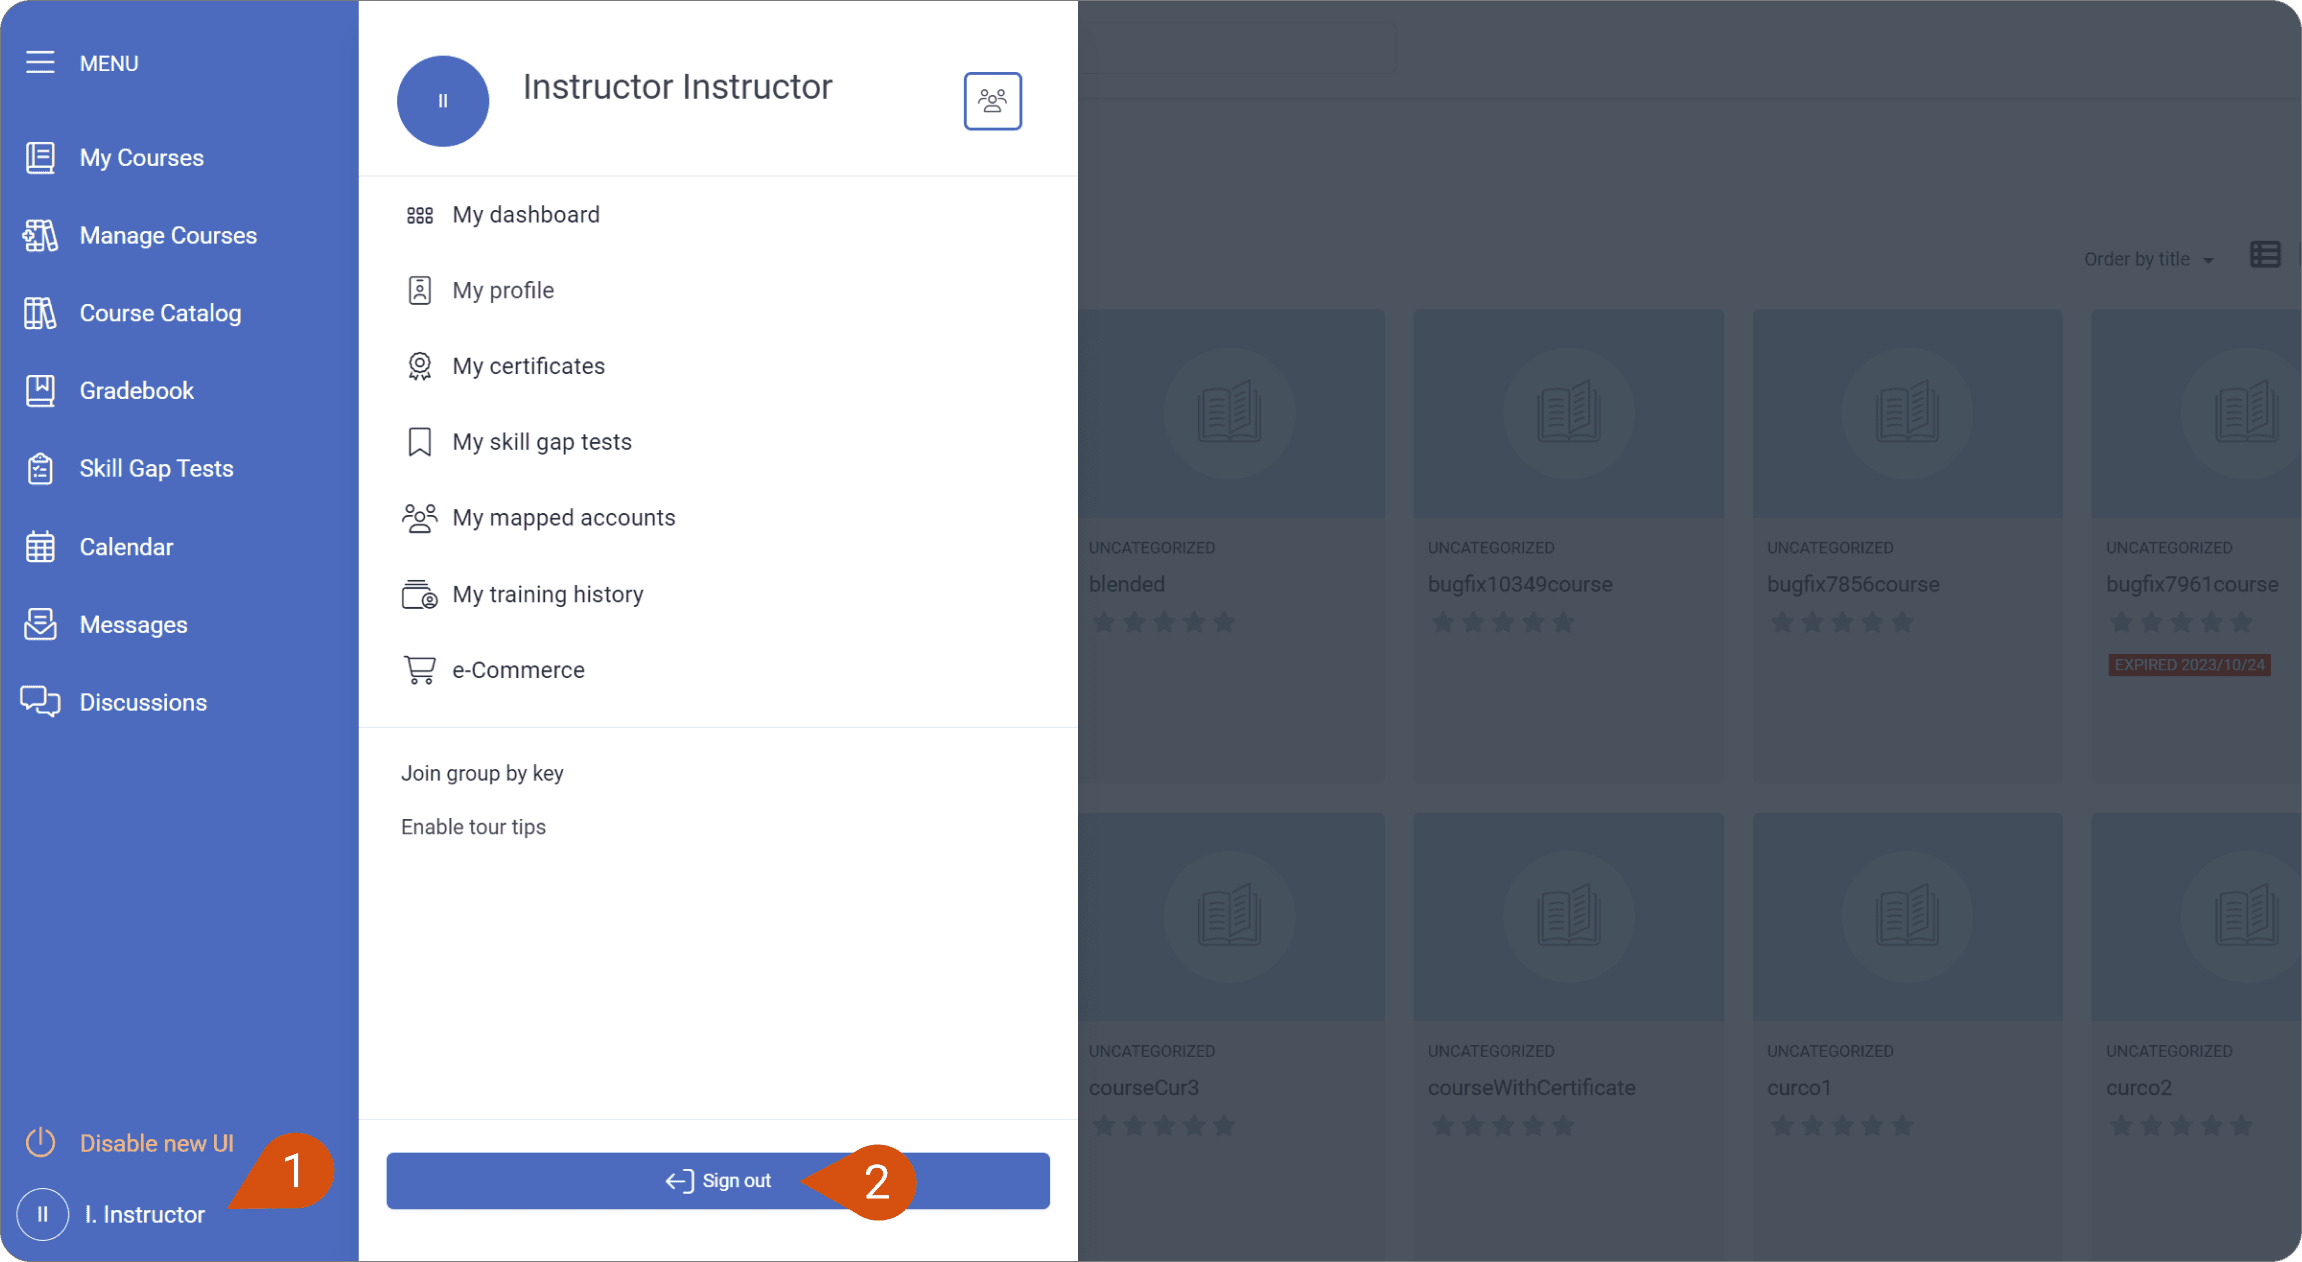Click Enable tour tips link

point(473,827)
